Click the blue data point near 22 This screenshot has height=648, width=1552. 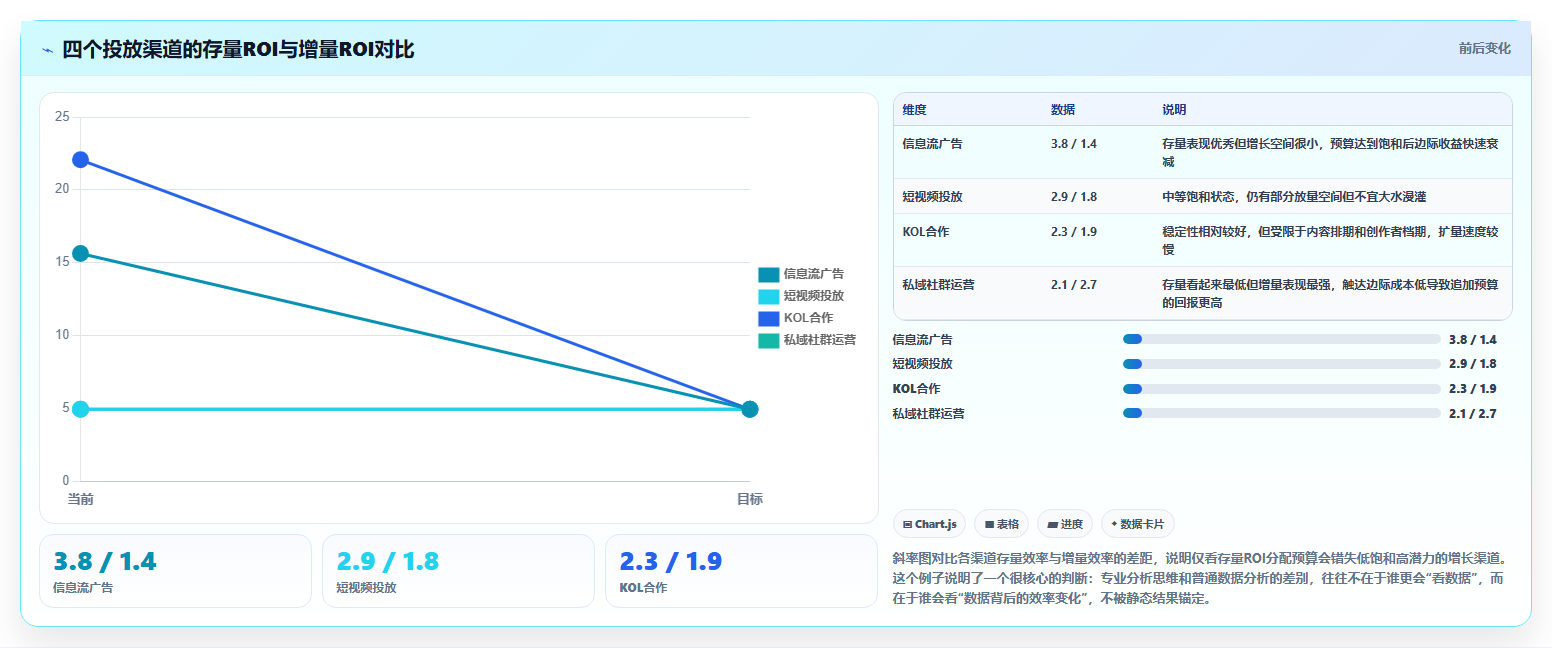pyautogui.click(x=80, y=160)
